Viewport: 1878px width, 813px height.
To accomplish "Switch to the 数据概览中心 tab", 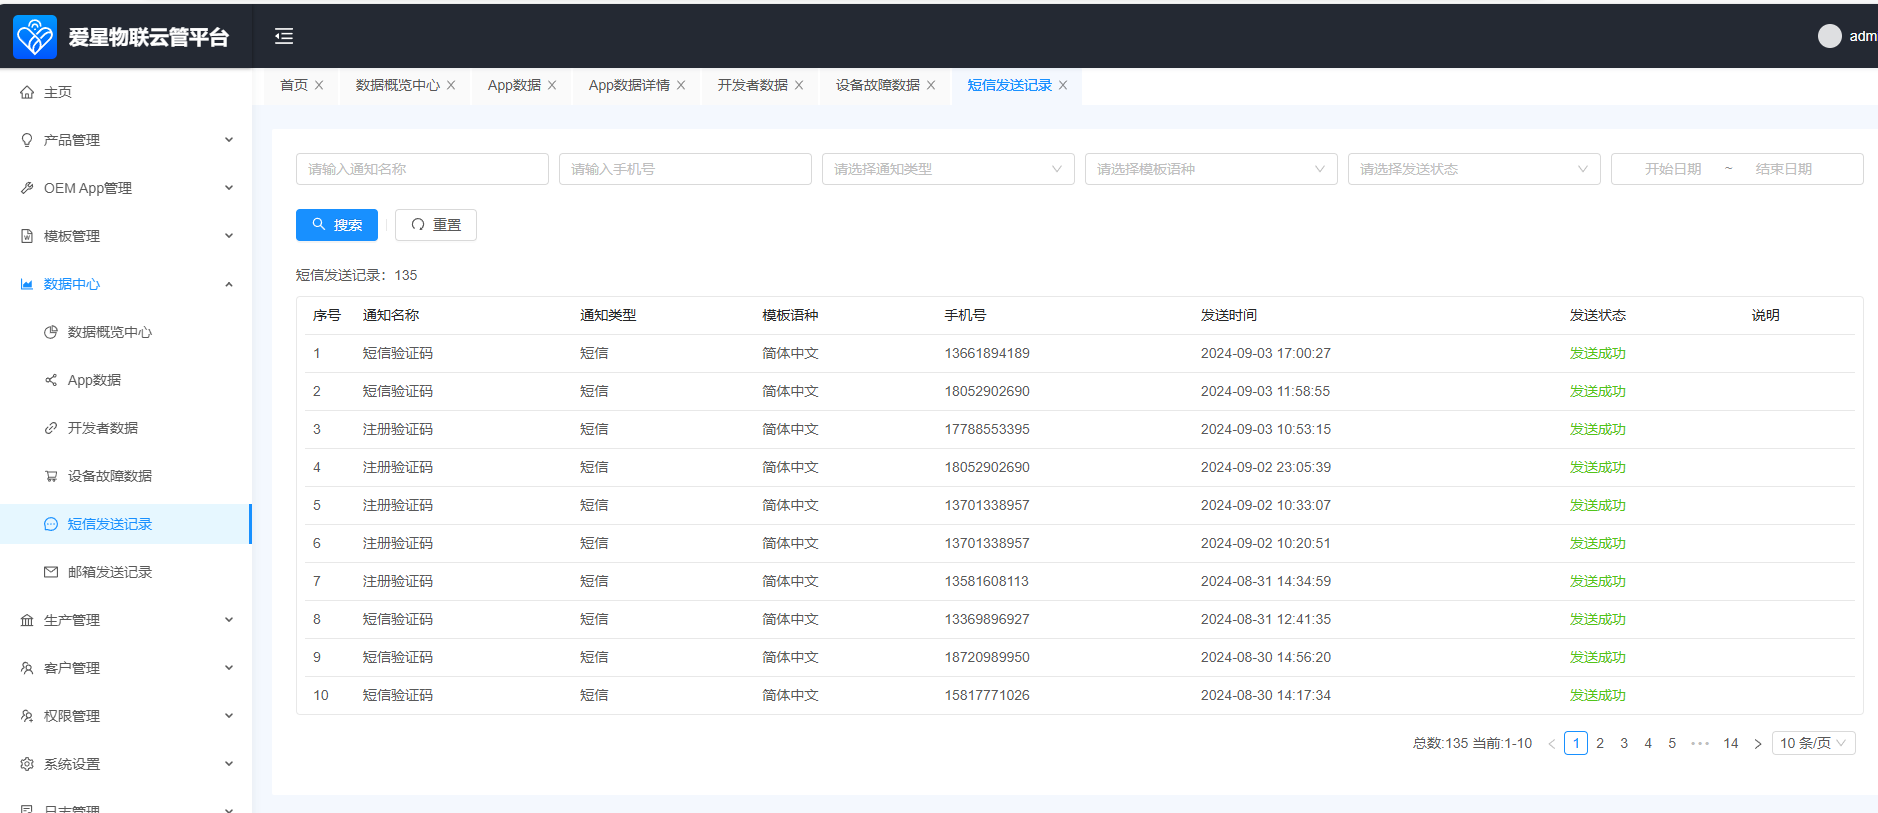I will (398, 85).
